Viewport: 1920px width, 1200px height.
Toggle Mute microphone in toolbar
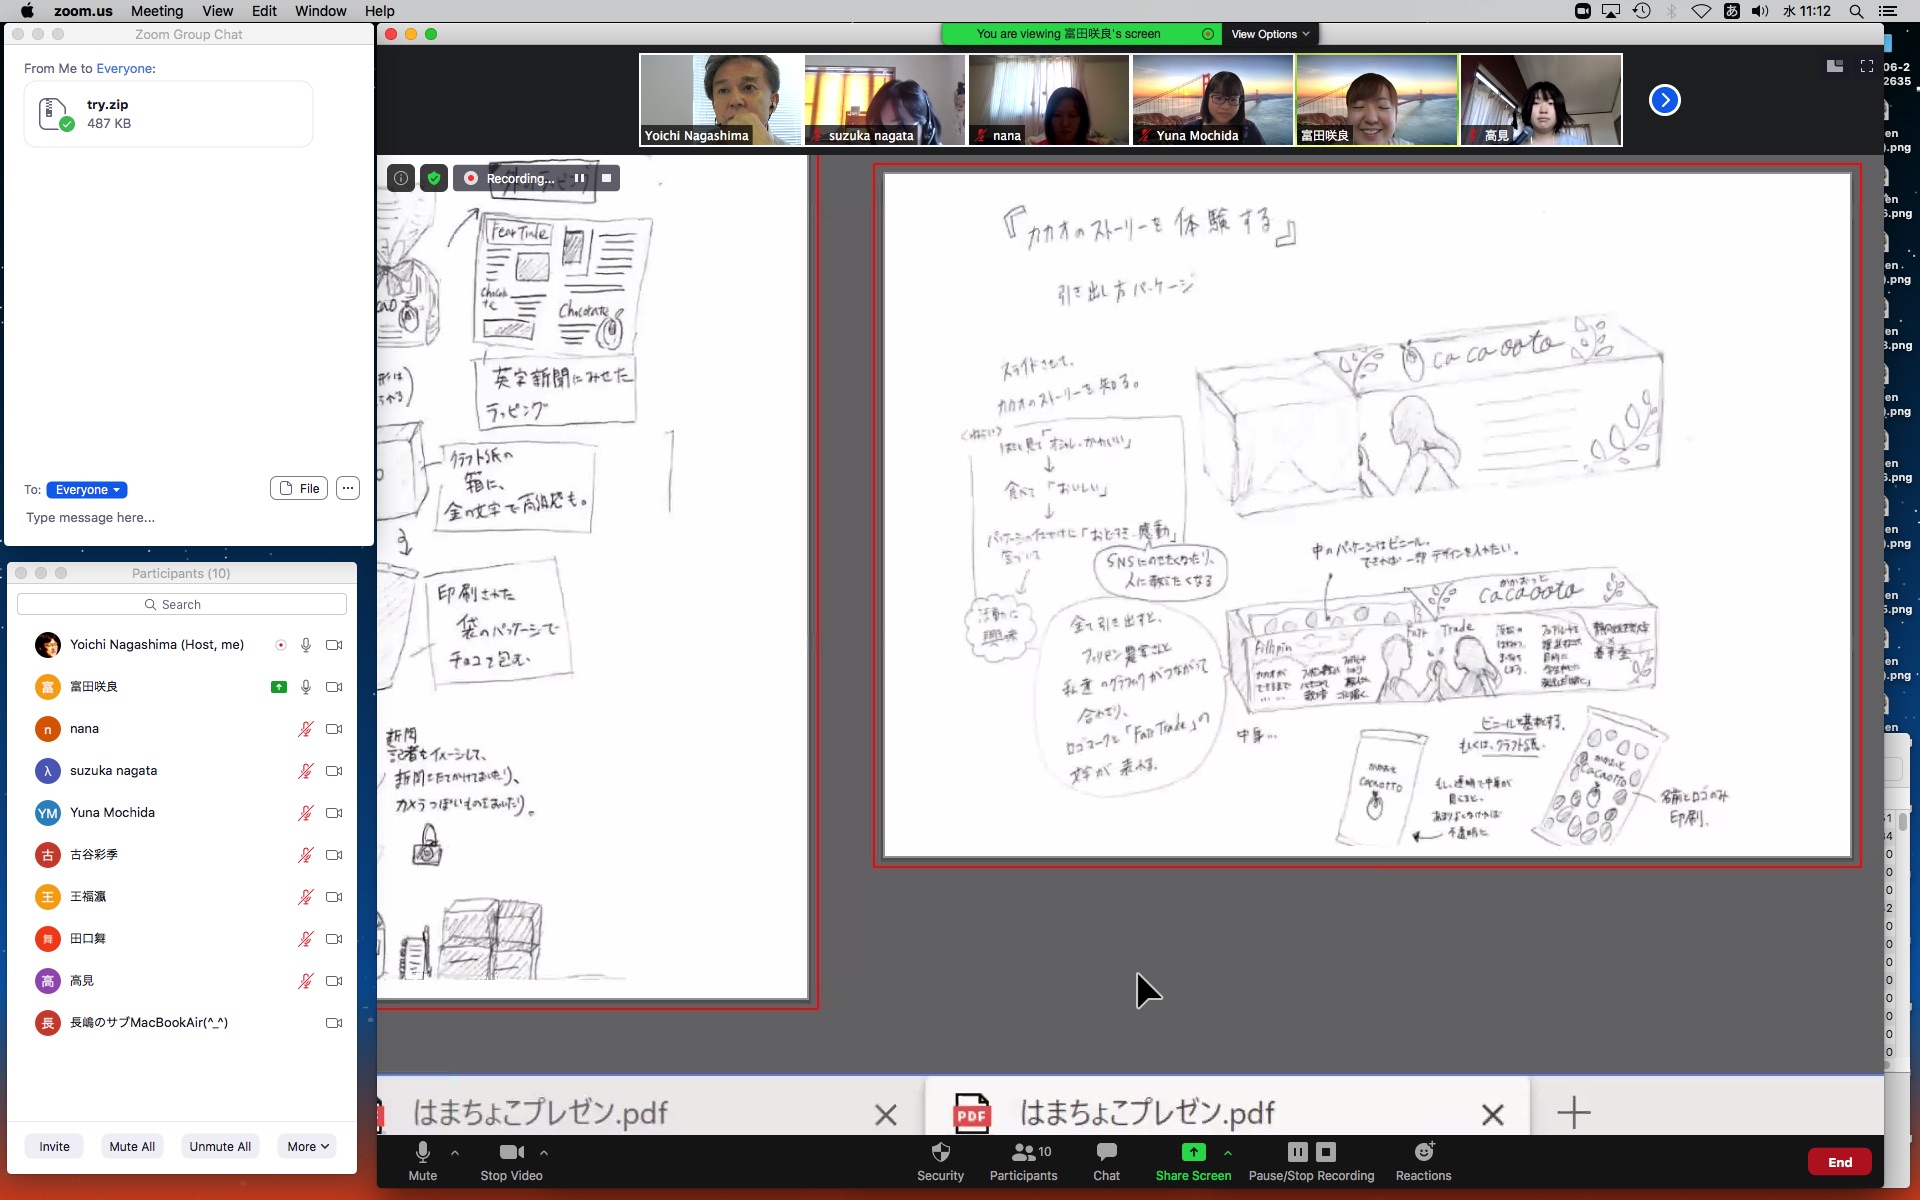tap(423, 1153)
